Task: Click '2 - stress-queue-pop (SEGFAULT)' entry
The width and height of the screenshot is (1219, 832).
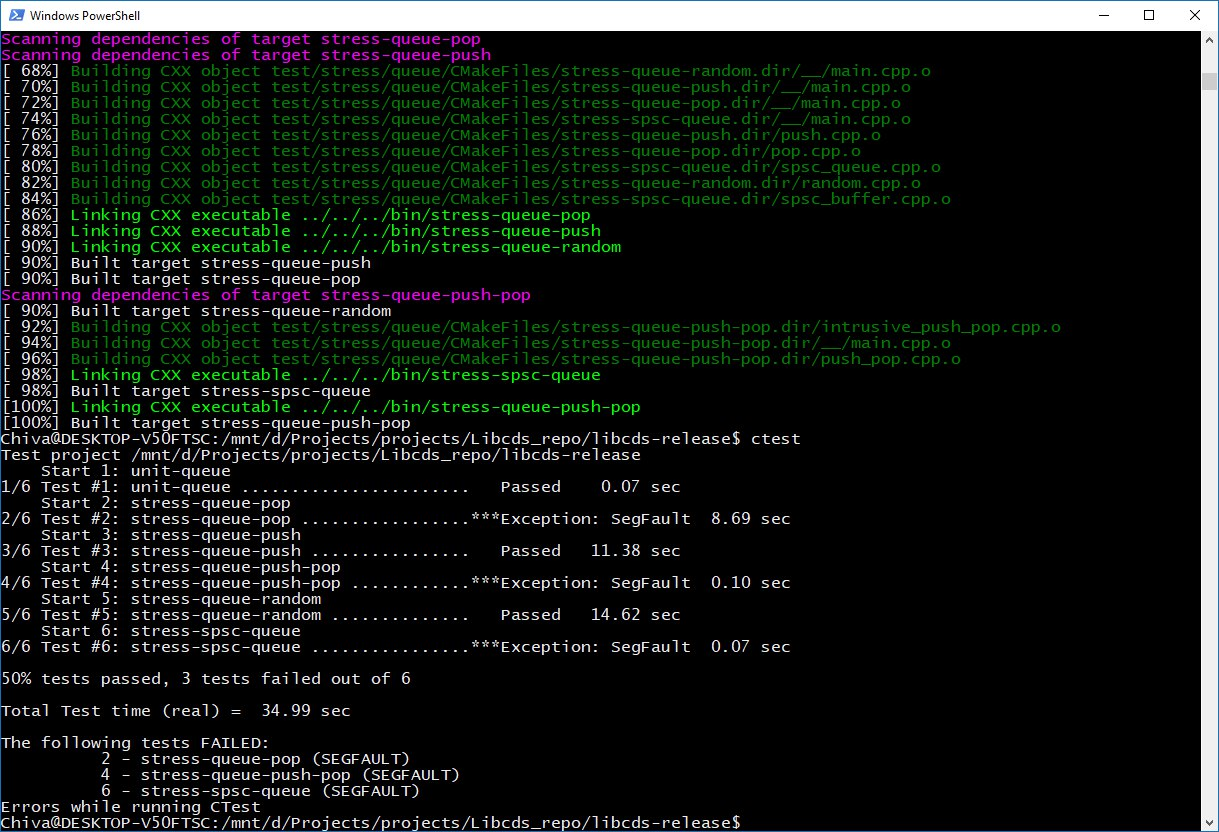Action: 256,759
